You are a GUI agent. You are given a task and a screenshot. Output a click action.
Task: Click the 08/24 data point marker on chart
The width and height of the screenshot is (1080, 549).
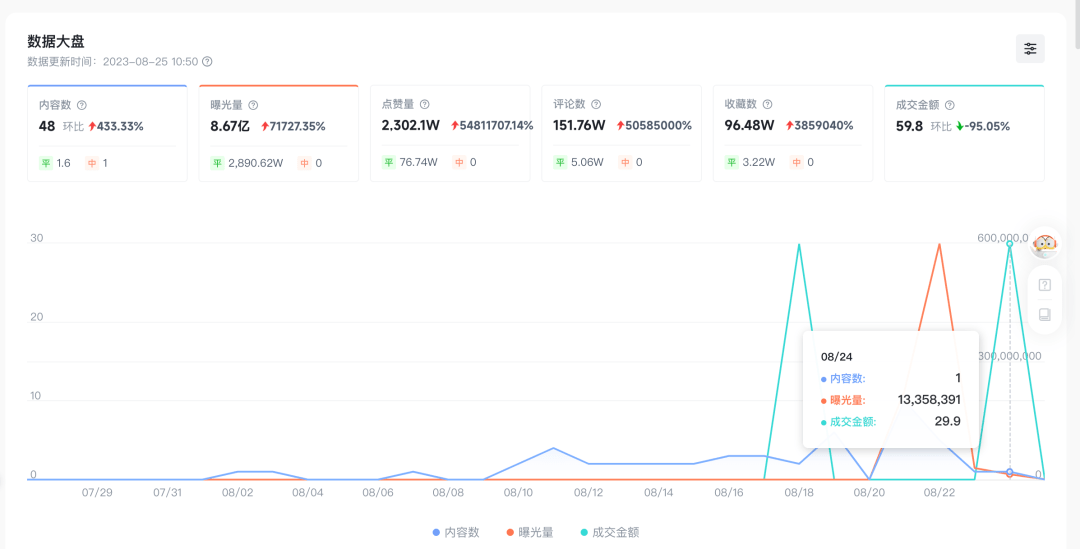tap(1010, 473)
